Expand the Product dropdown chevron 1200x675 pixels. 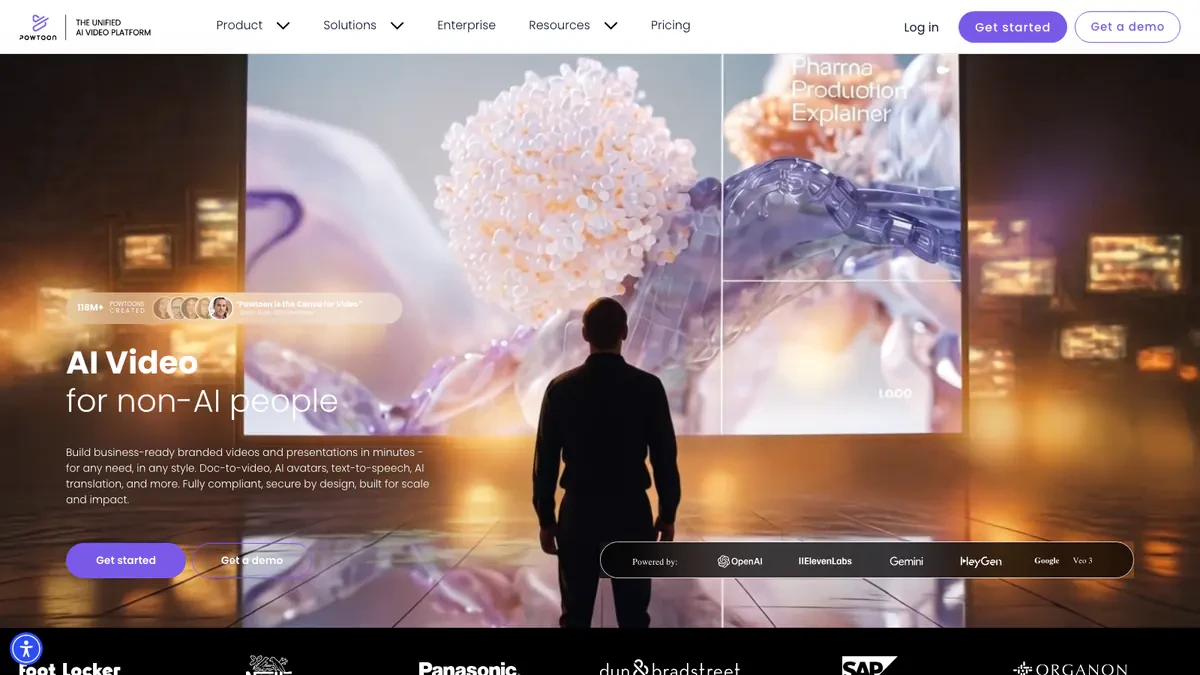click(x=283, y=26)
